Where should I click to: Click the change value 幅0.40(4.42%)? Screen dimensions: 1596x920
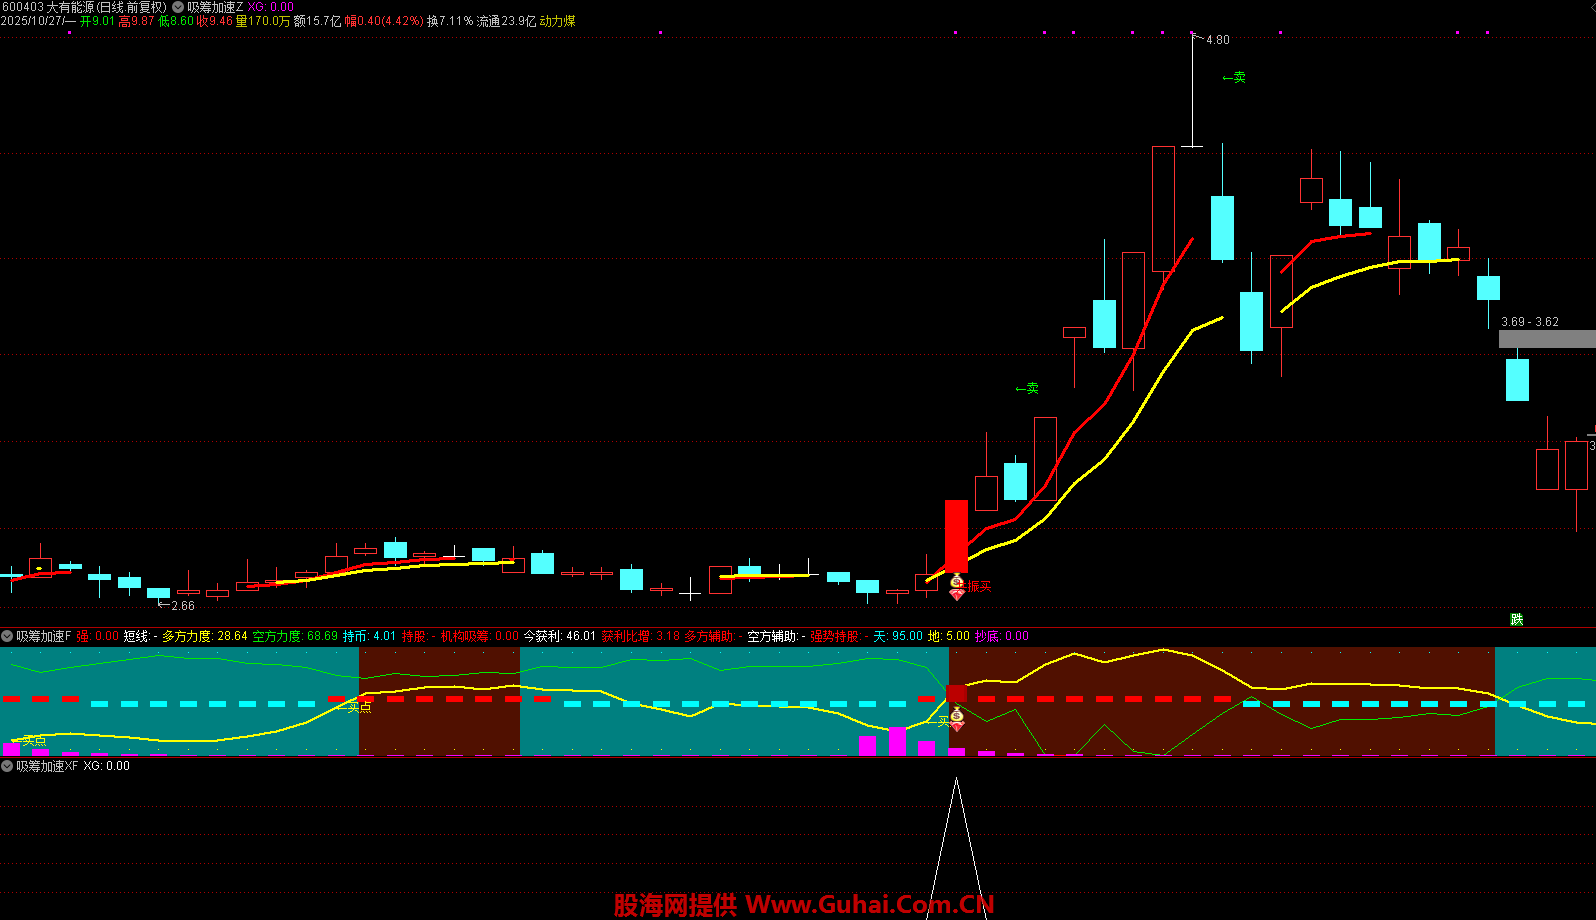[384, 21]
